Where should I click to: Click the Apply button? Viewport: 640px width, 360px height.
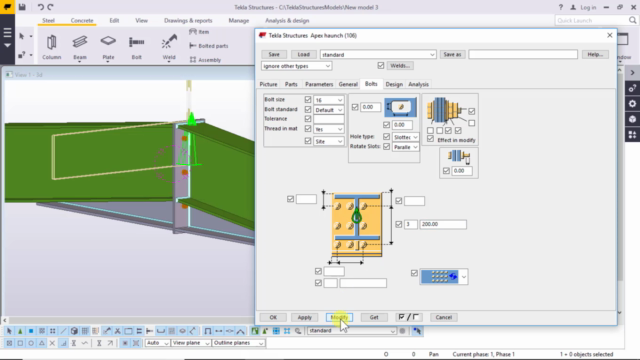[x=304, y=317]
